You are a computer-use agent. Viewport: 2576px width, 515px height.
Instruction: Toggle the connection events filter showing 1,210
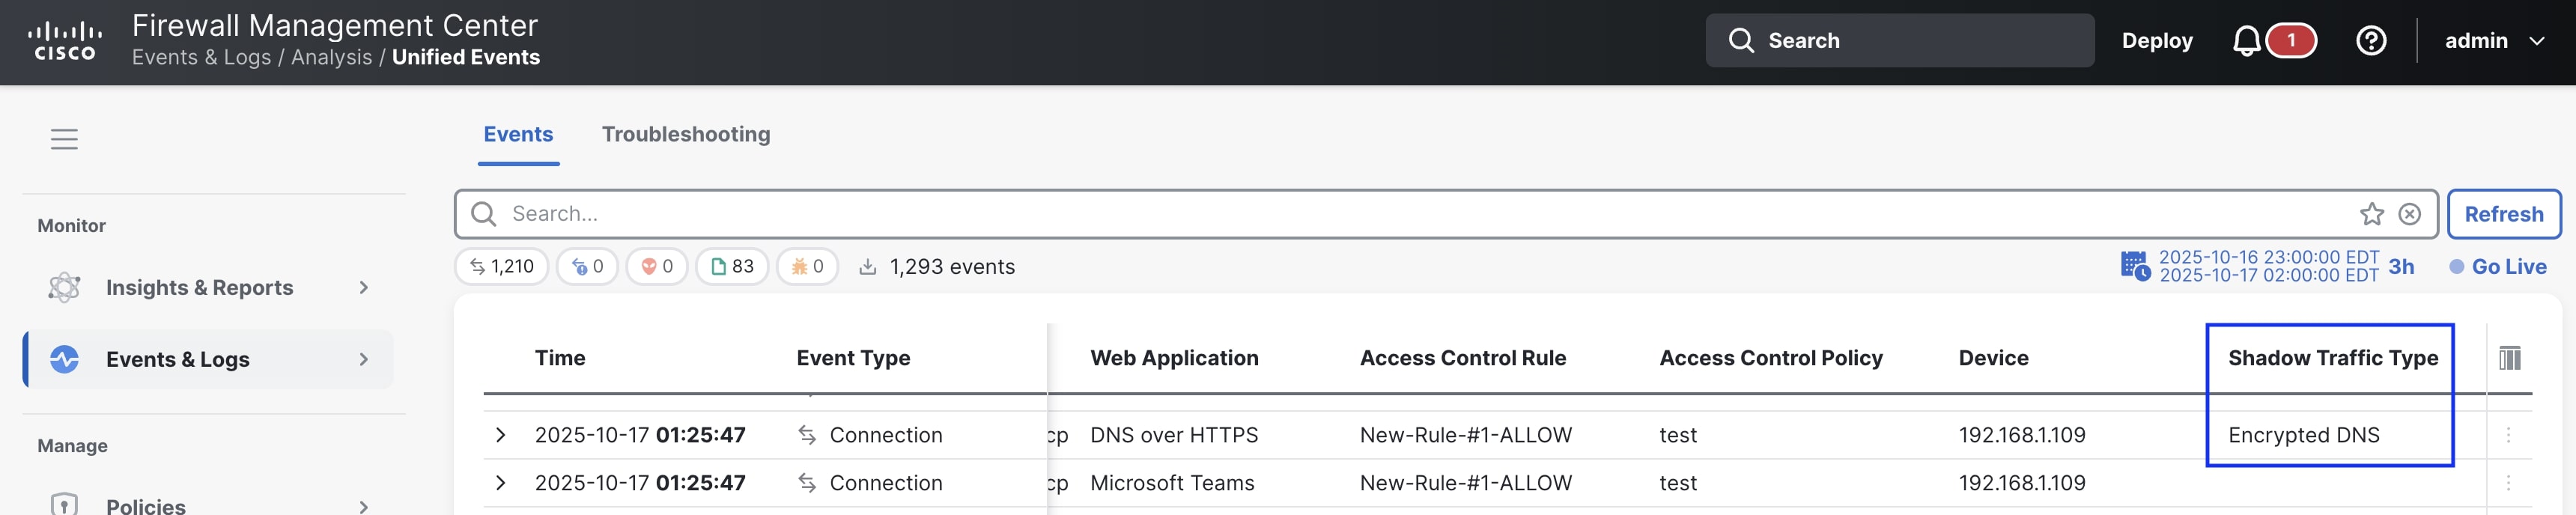point(502,267)
